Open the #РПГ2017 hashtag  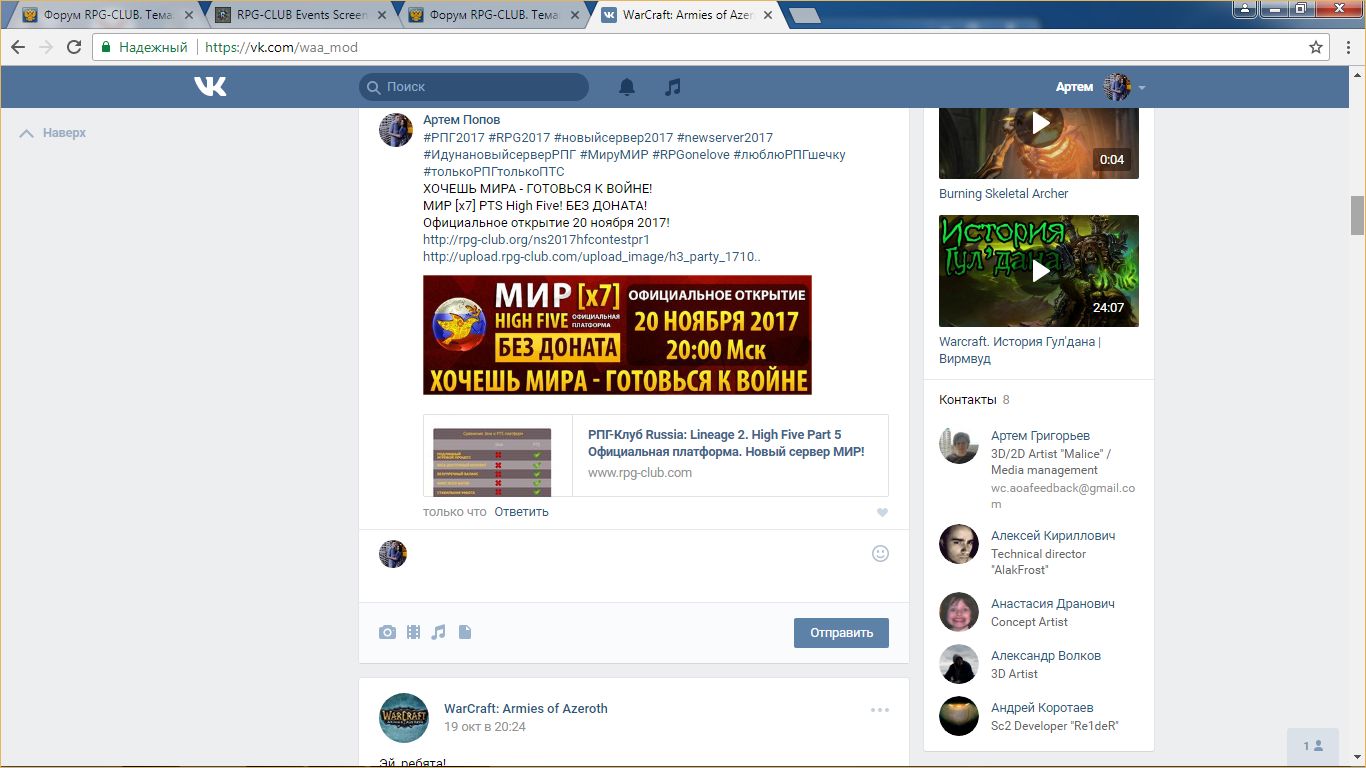pyautogui.click(x=454, y=138)
